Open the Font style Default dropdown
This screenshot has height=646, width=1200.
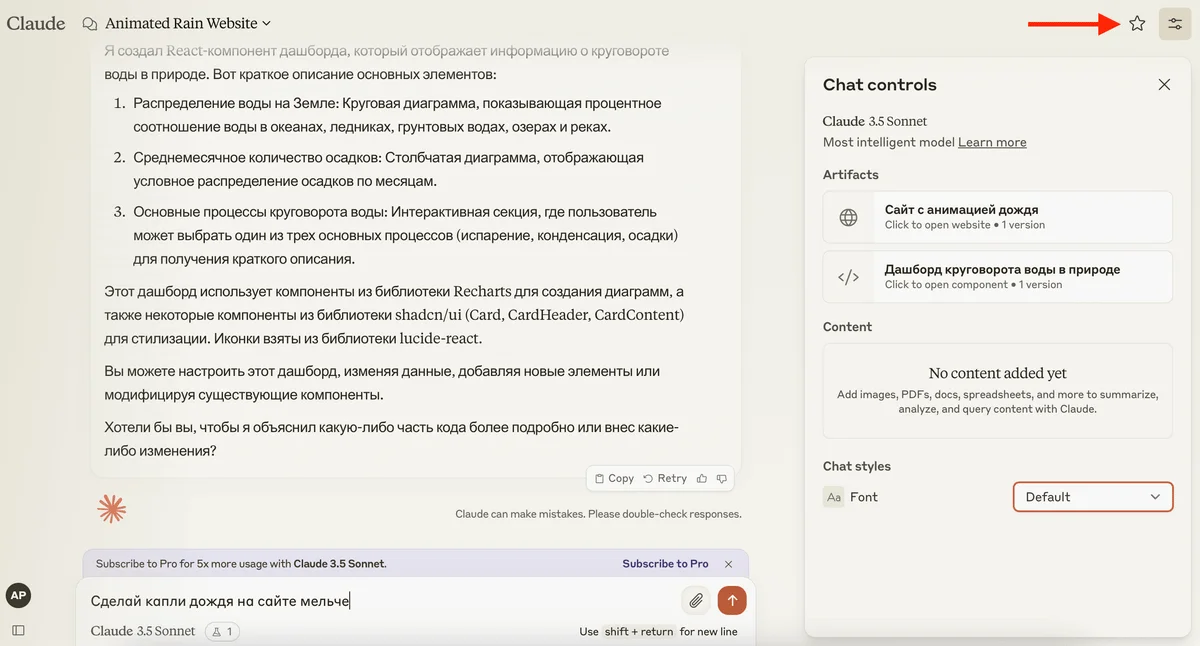(x=1092, y=497)
